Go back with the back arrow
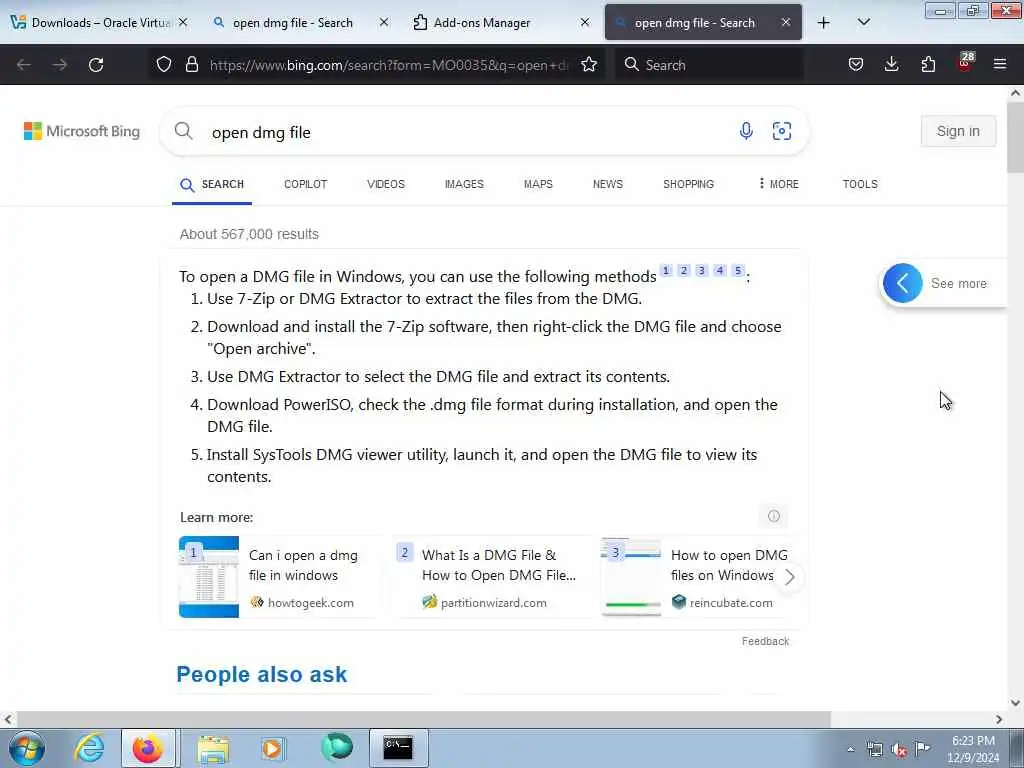This screenshot has height=768, width=1024. coord(24,65)
